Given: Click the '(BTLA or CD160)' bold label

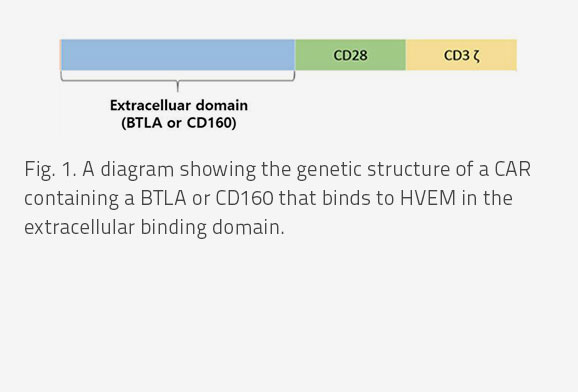Looking at the screenshot, I should [x=179, y=123].
